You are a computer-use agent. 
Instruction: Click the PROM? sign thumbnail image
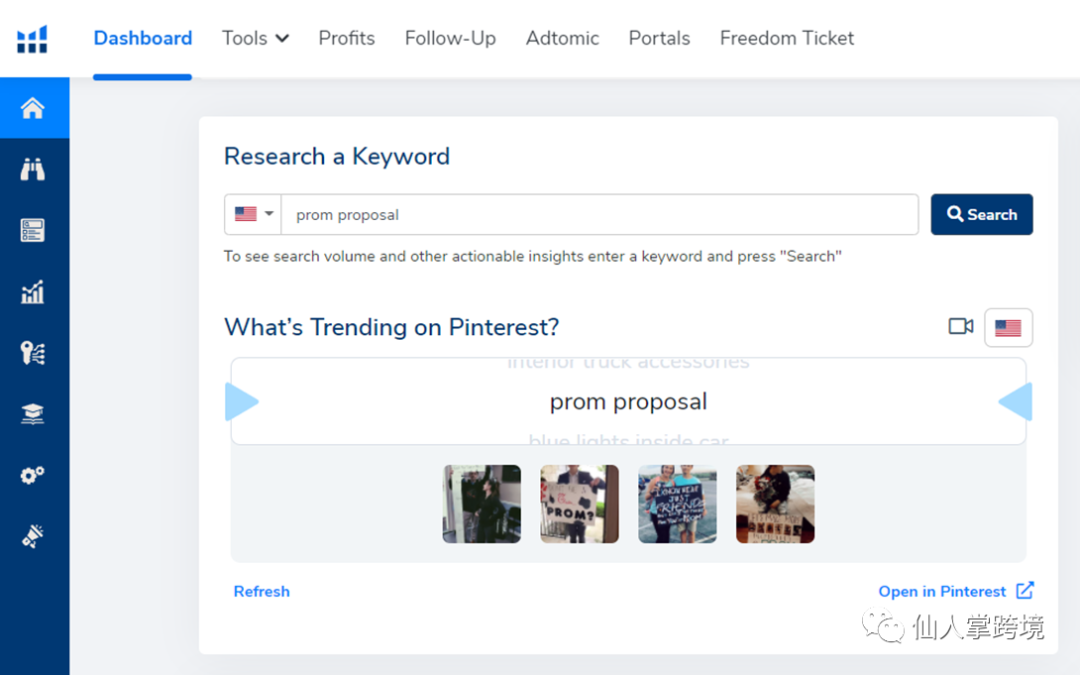579,504
